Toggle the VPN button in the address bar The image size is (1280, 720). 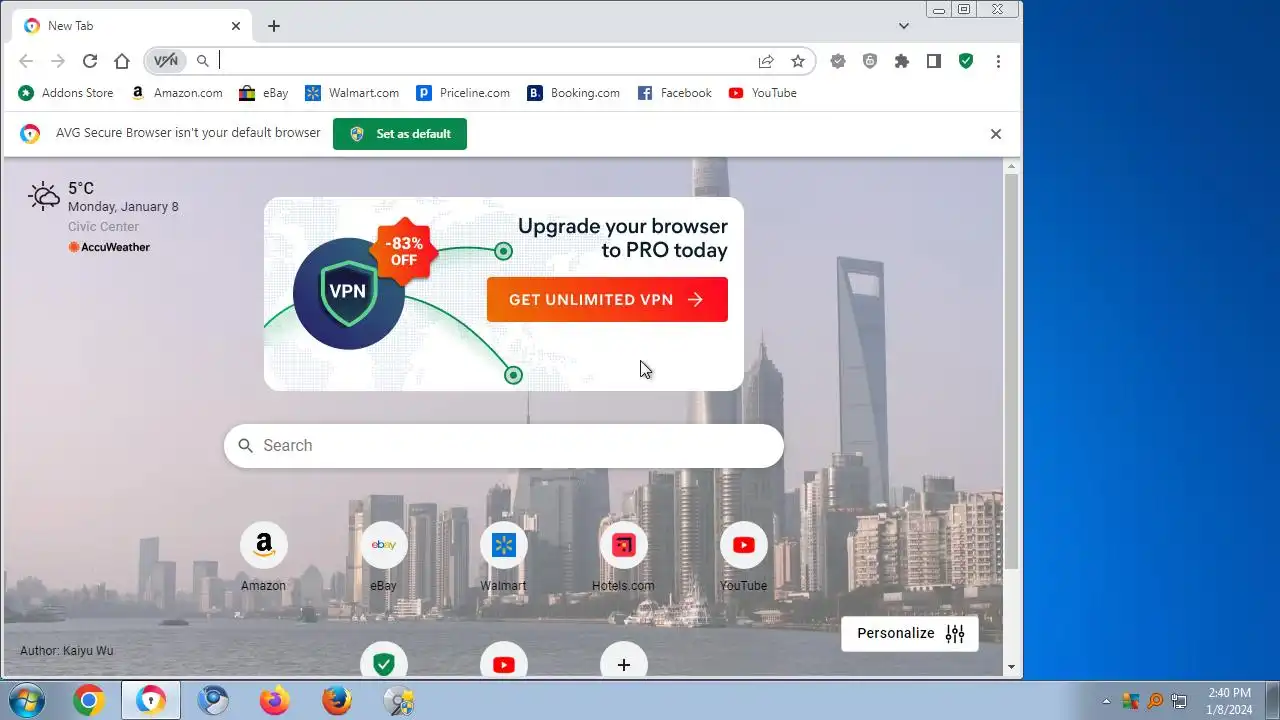coord(166,61)
